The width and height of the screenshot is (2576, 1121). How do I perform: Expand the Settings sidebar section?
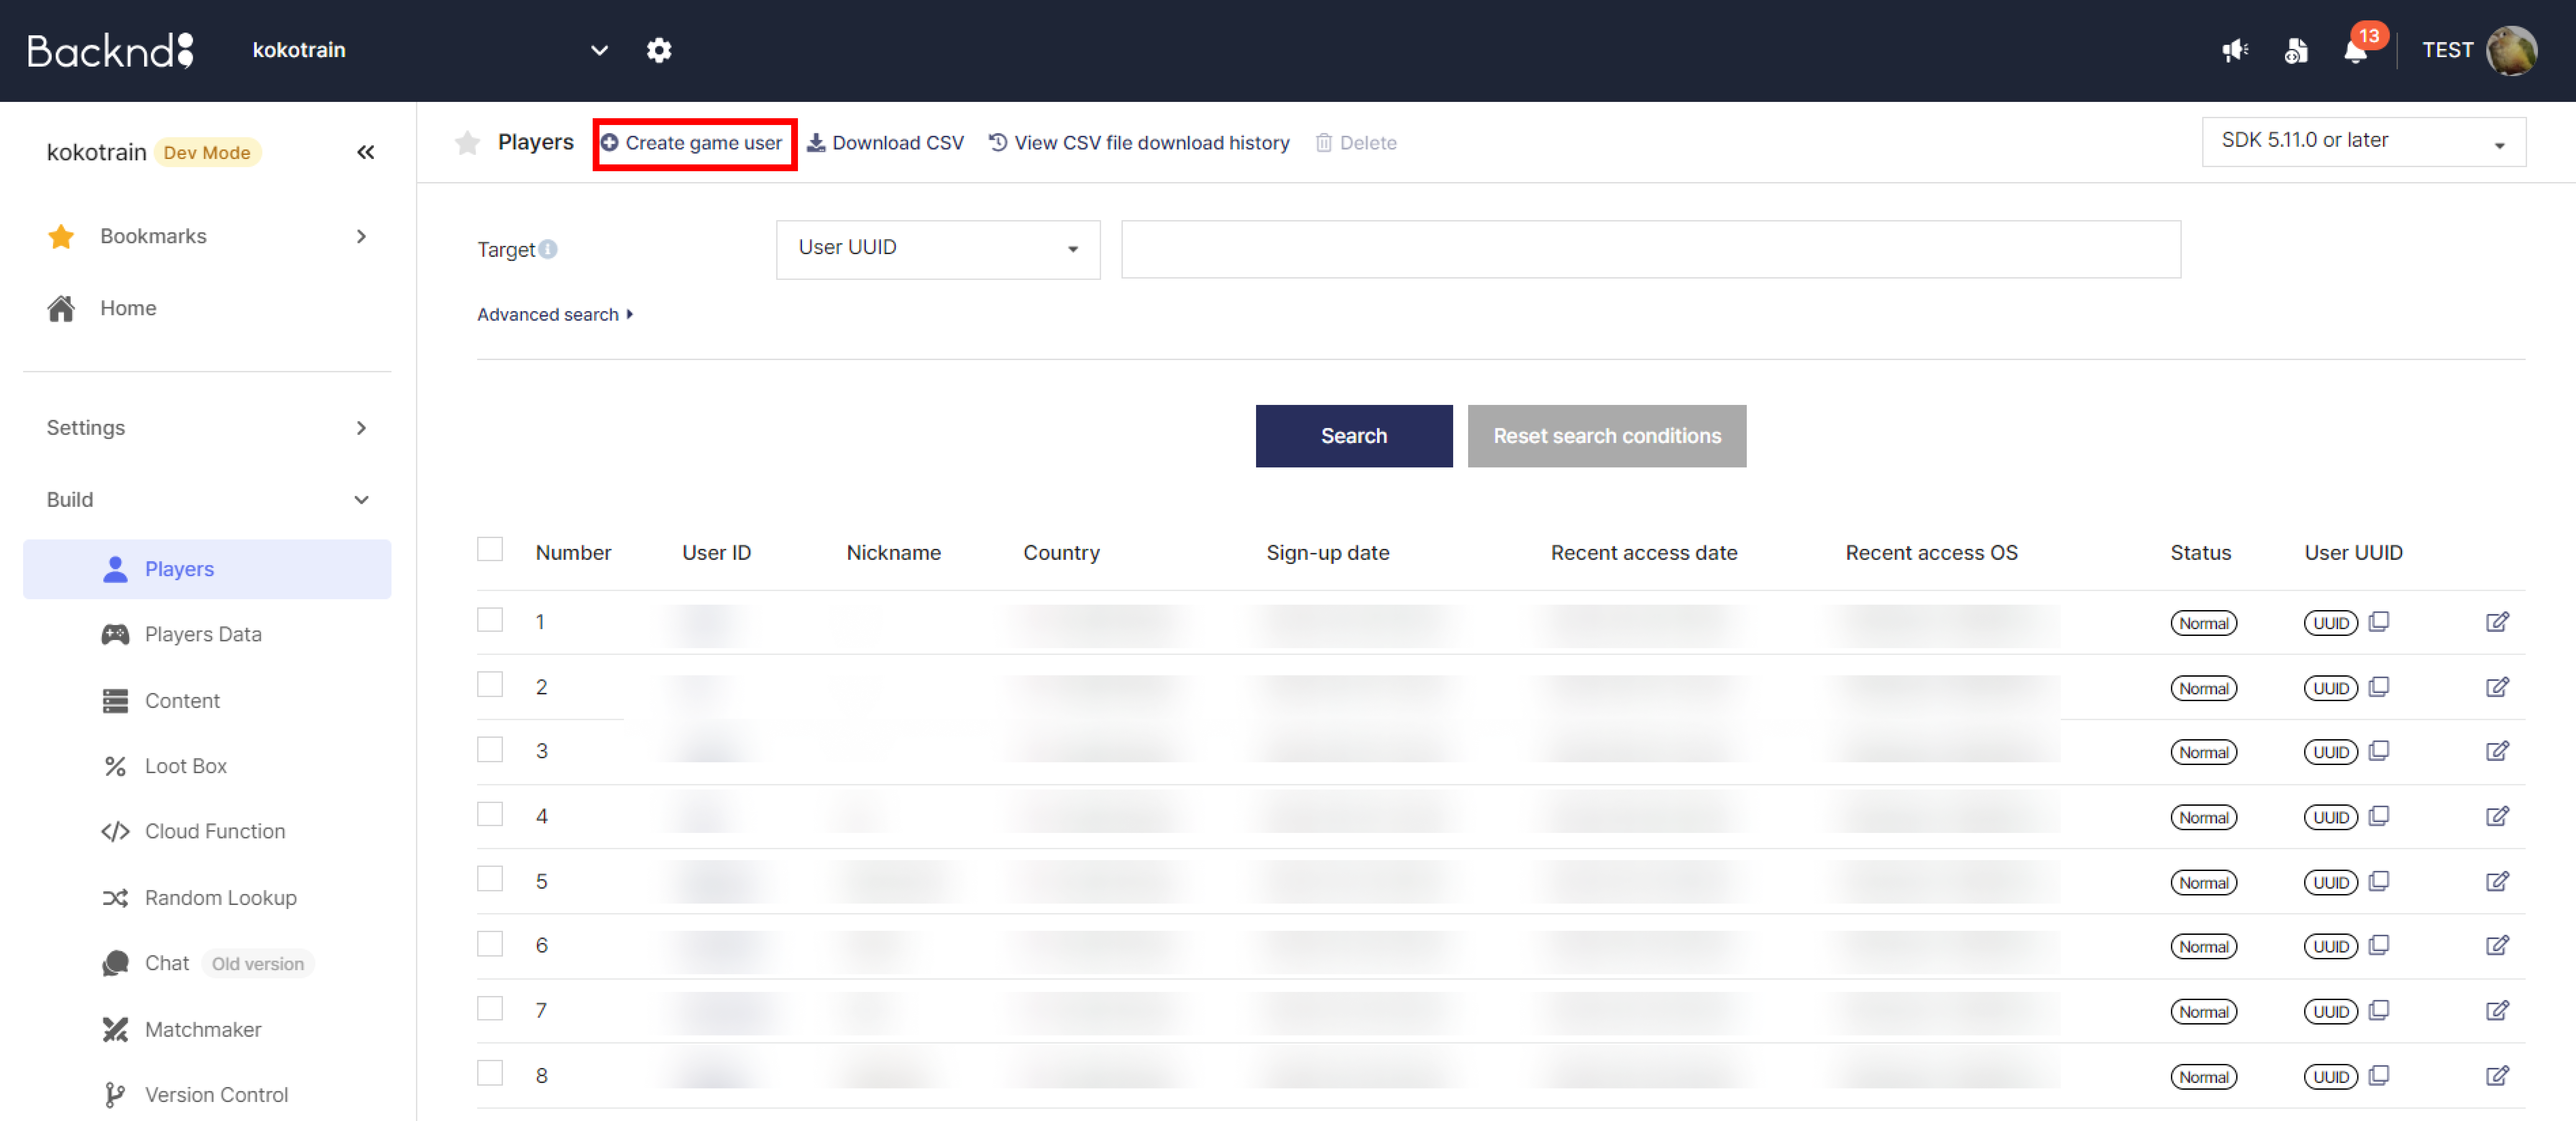click(207, 428)
